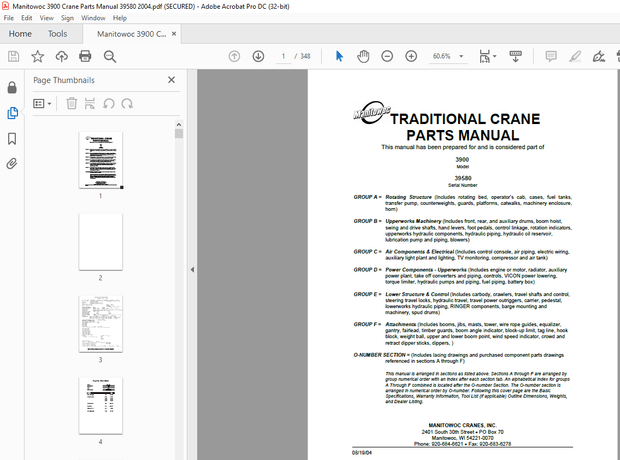The image size is (620, 460).
Task: Rotate page counterclockwise
Action: tap(109, 104)
